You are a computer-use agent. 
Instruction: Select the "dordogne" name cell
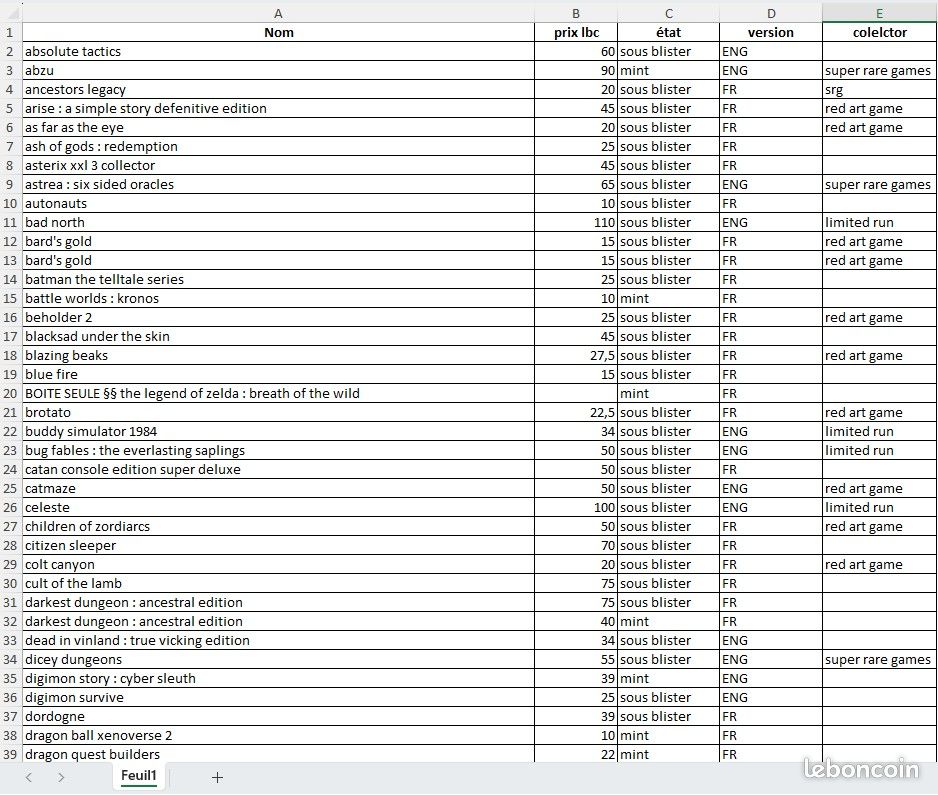point(278,717)
